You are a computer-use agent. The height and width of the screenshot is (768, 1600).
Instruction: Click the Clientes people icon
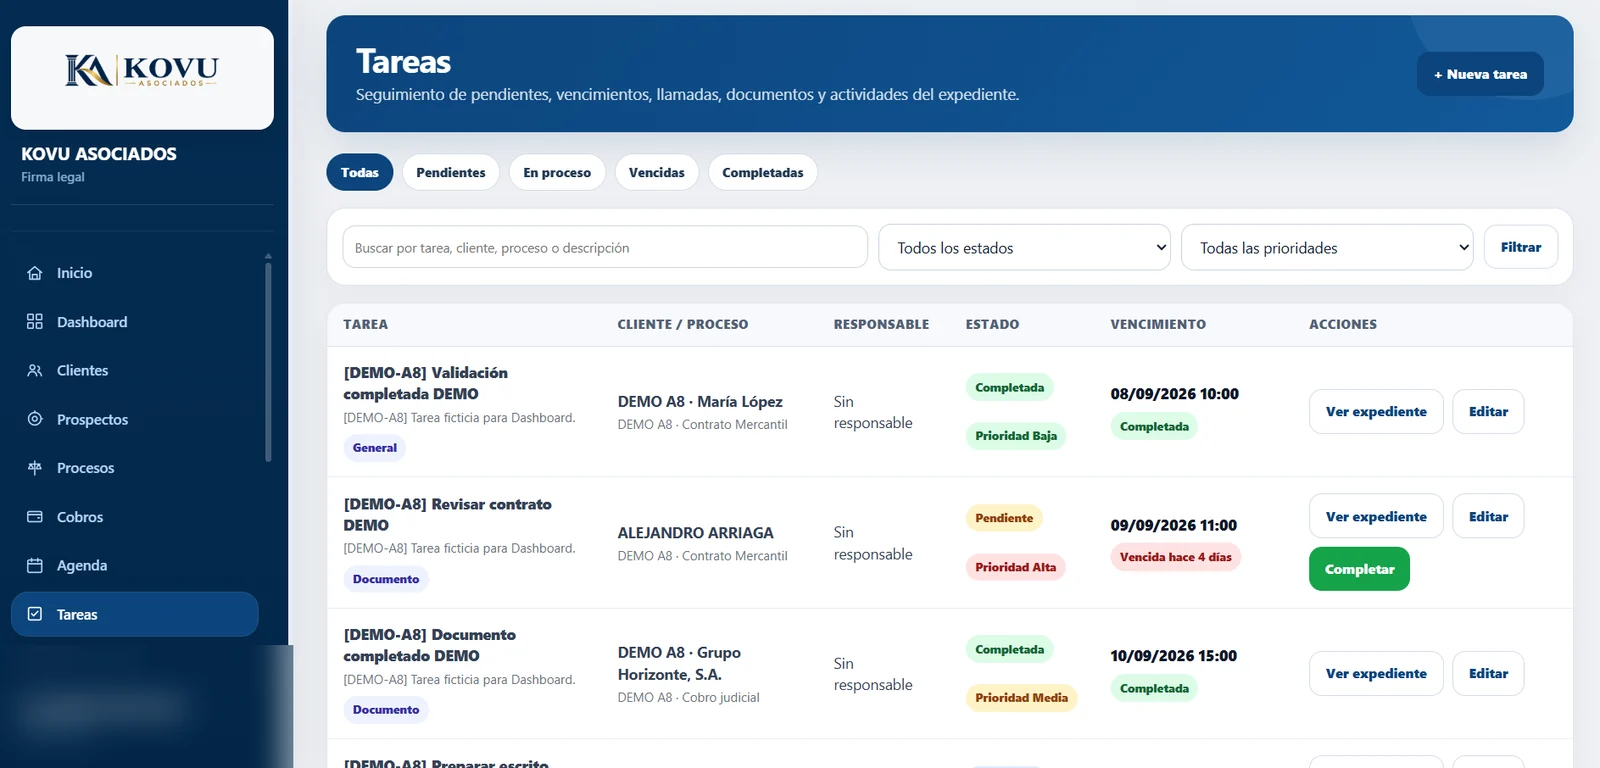[35, 370]
